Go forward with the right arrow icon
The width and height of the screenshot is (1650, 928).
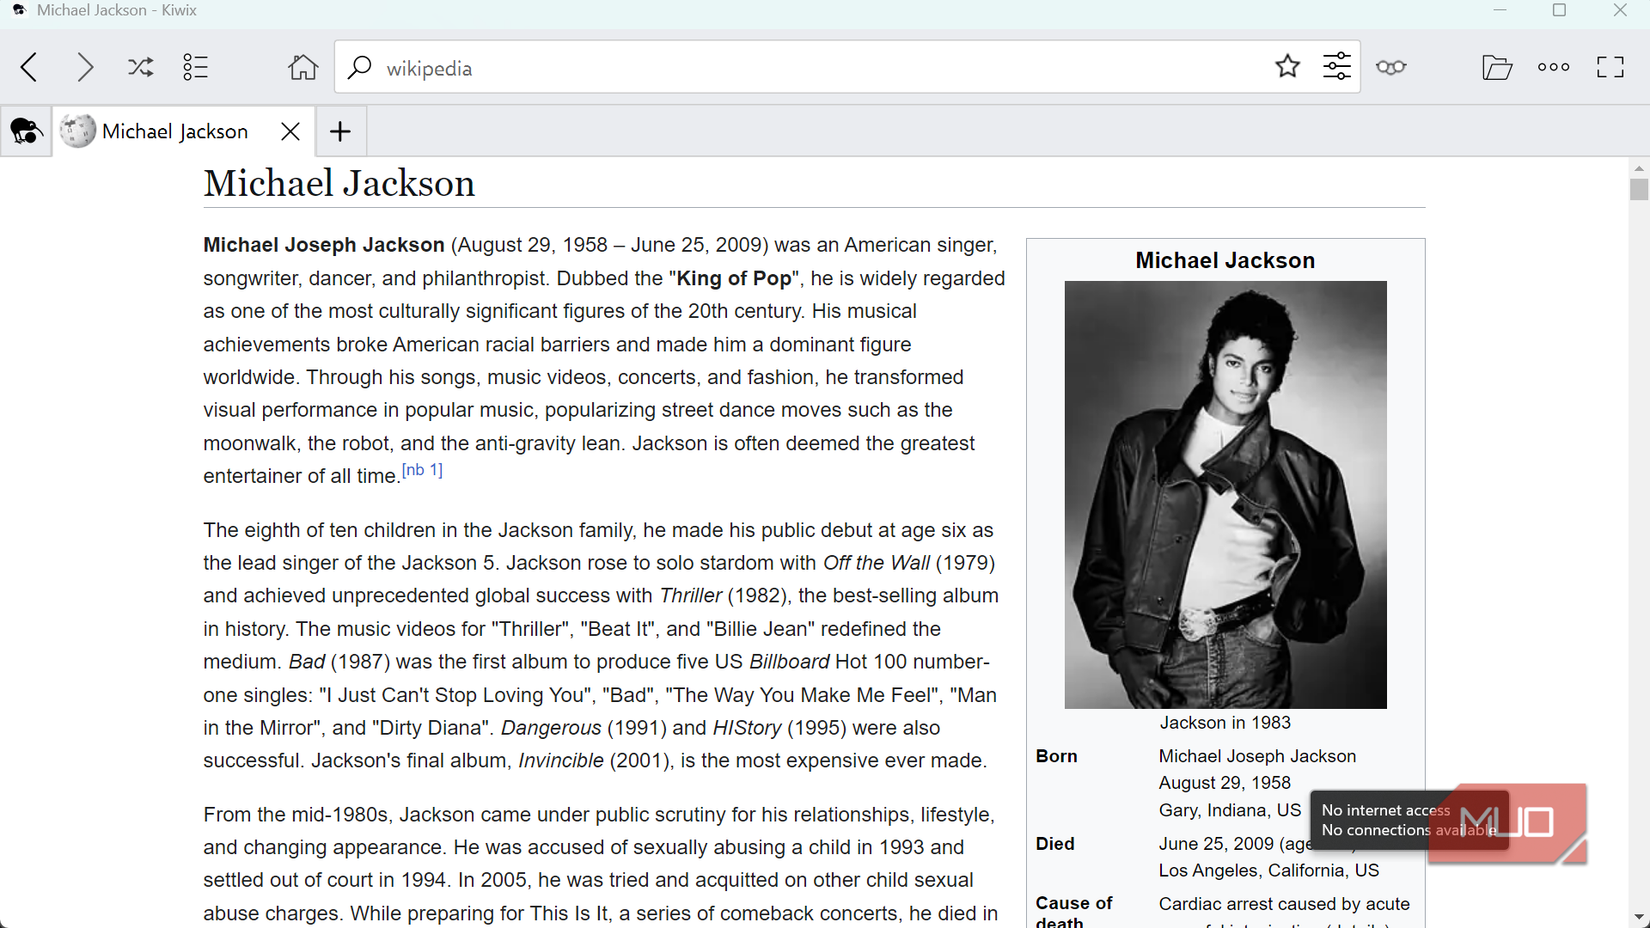click(x=85, y=67)
